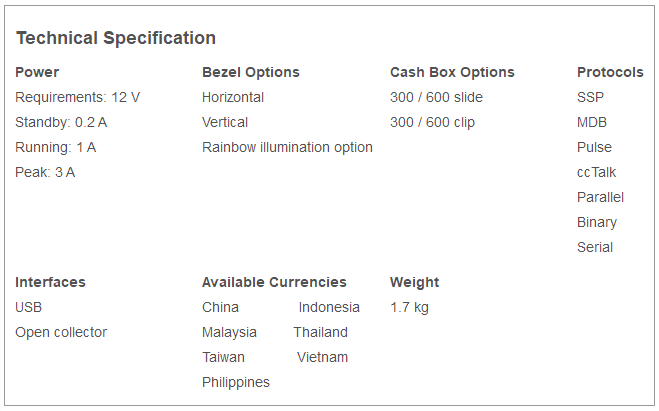Click the 1.7 kg weight value
Viewport: 659px width, 411px height.
409,308
